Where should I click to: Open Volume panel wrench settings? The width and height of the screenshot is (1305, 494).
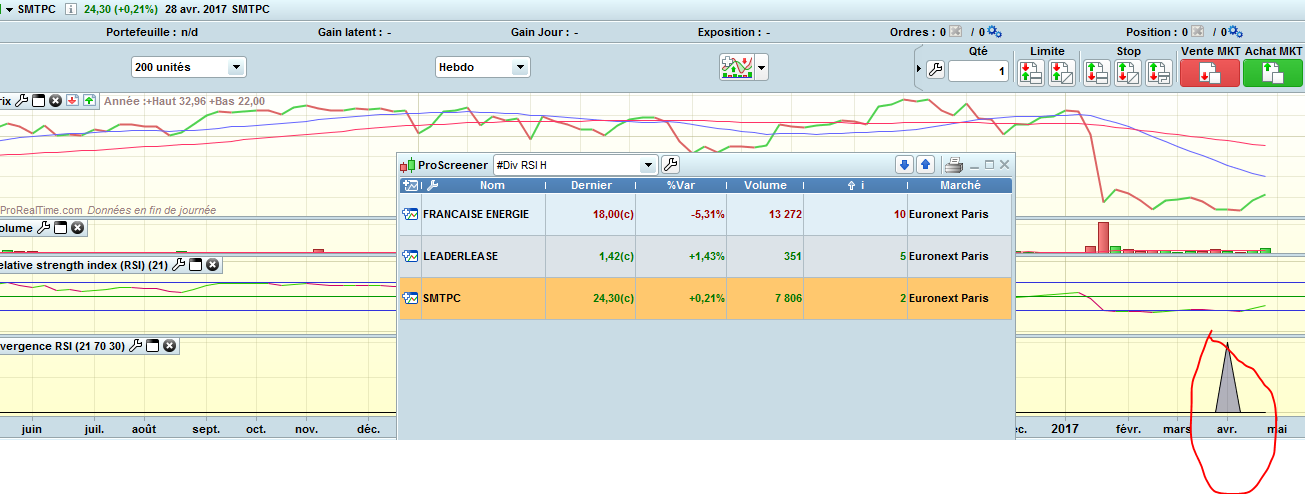click(43, 228)
